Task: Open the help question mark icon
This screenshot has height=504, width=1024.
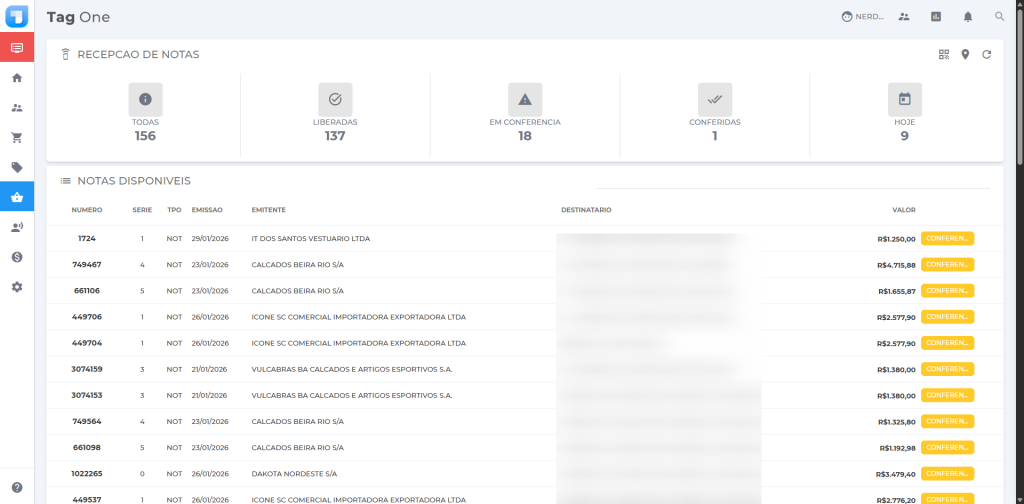Action: [x=17, y=487]
